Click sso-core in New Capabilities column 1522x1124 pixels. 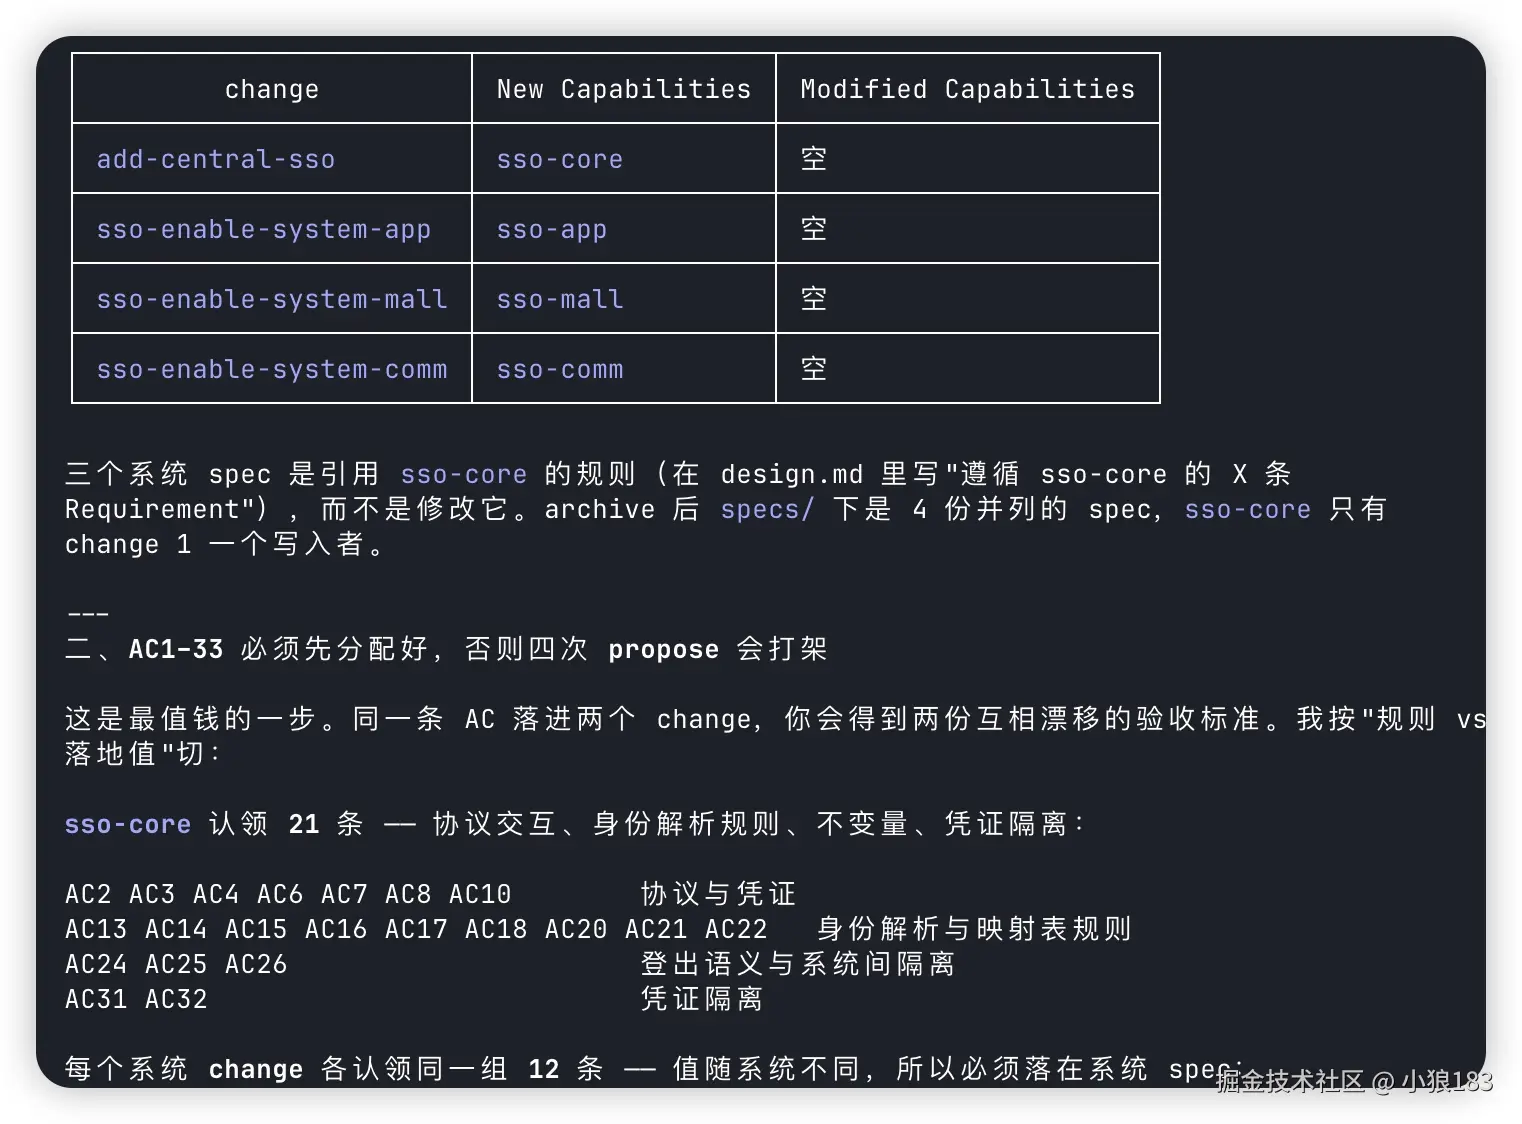pyautogui.click(x=560, y=159)
